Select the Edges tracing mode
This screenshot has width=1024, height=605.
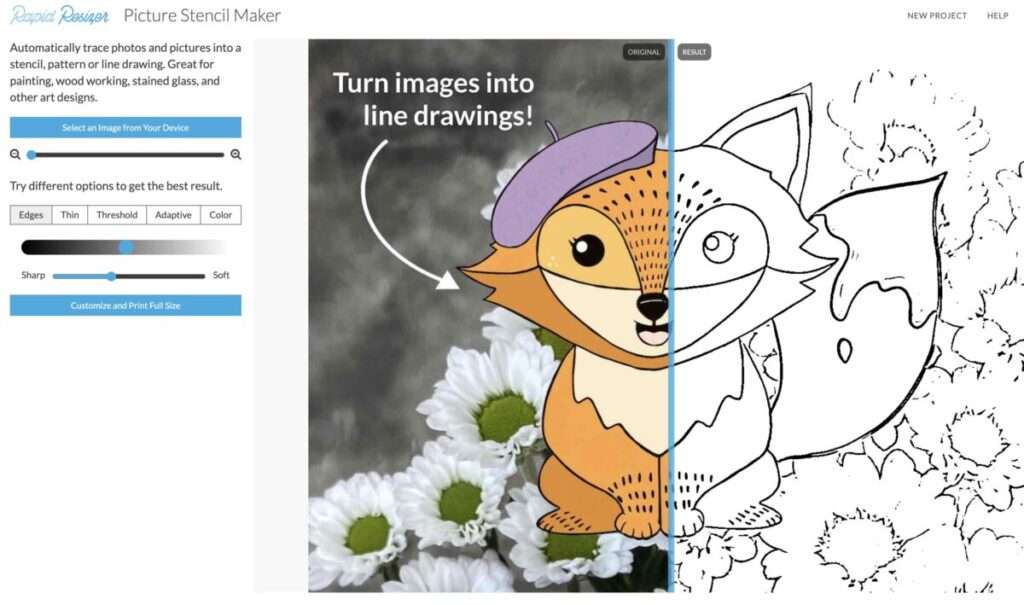(31, 215)
